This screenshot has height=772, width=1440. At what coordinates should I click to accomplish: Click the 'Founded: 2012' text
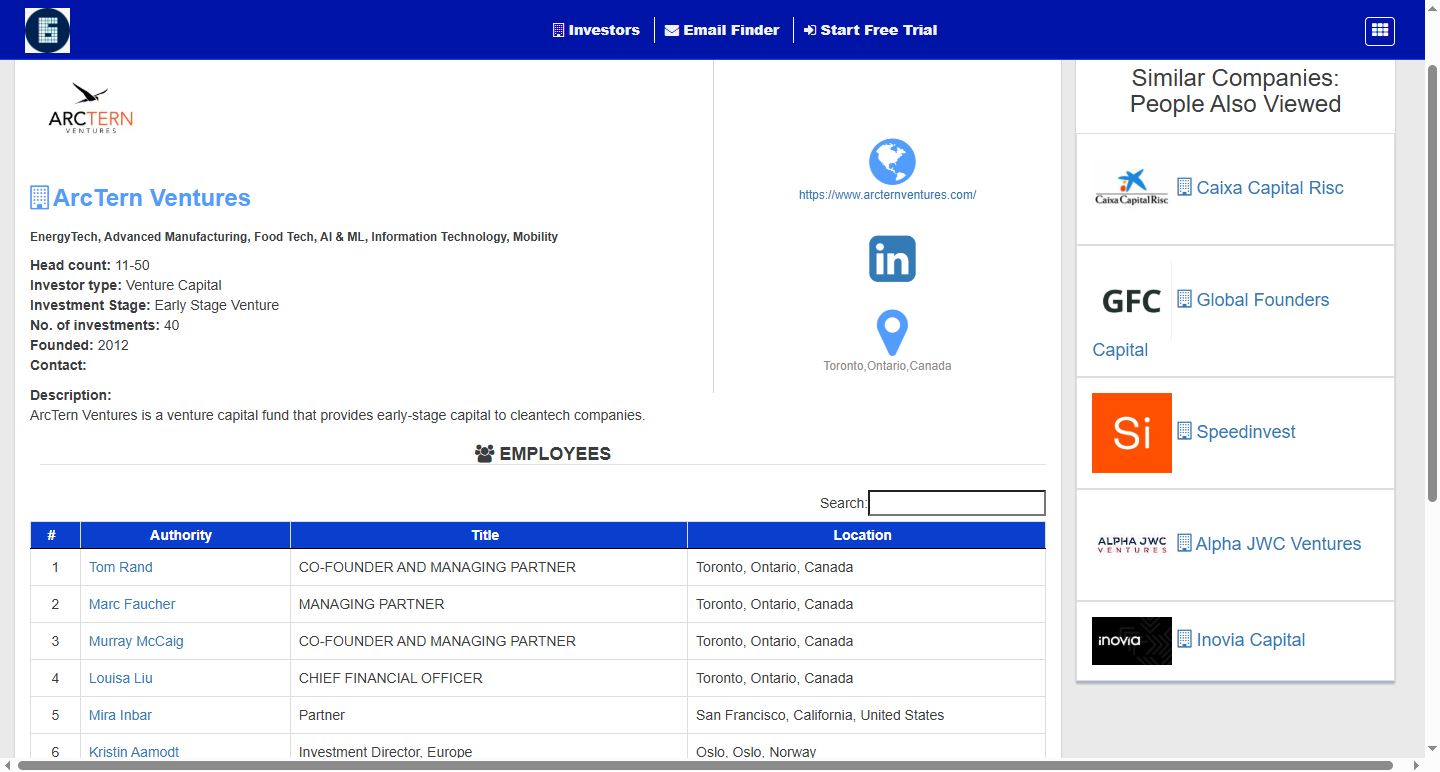click(x=79, y=345)
